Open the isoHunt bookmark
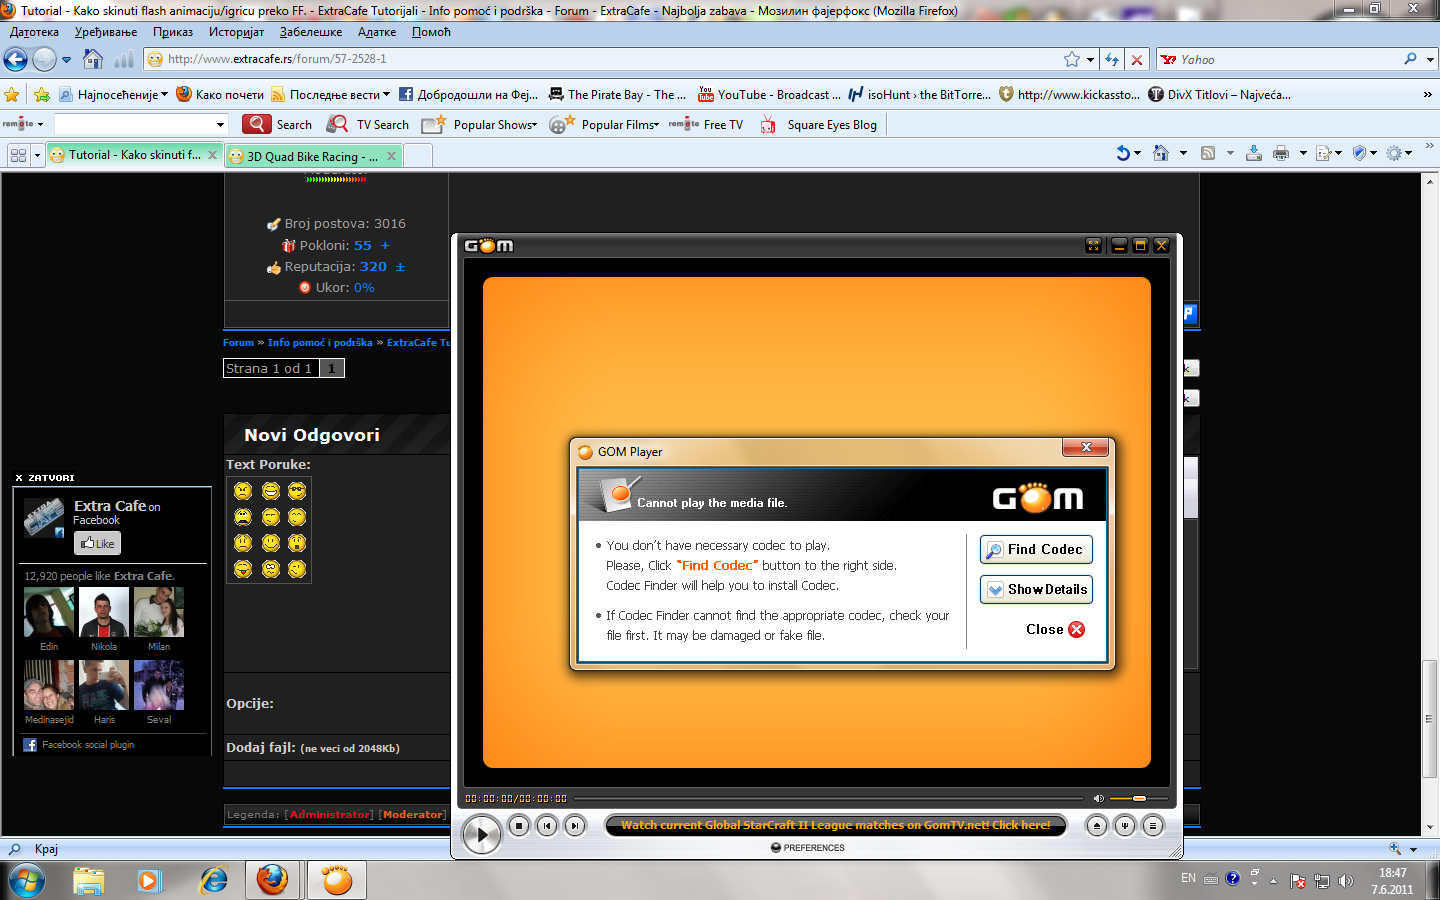Screen dimensions: 1440x900 tap(919, 95)
